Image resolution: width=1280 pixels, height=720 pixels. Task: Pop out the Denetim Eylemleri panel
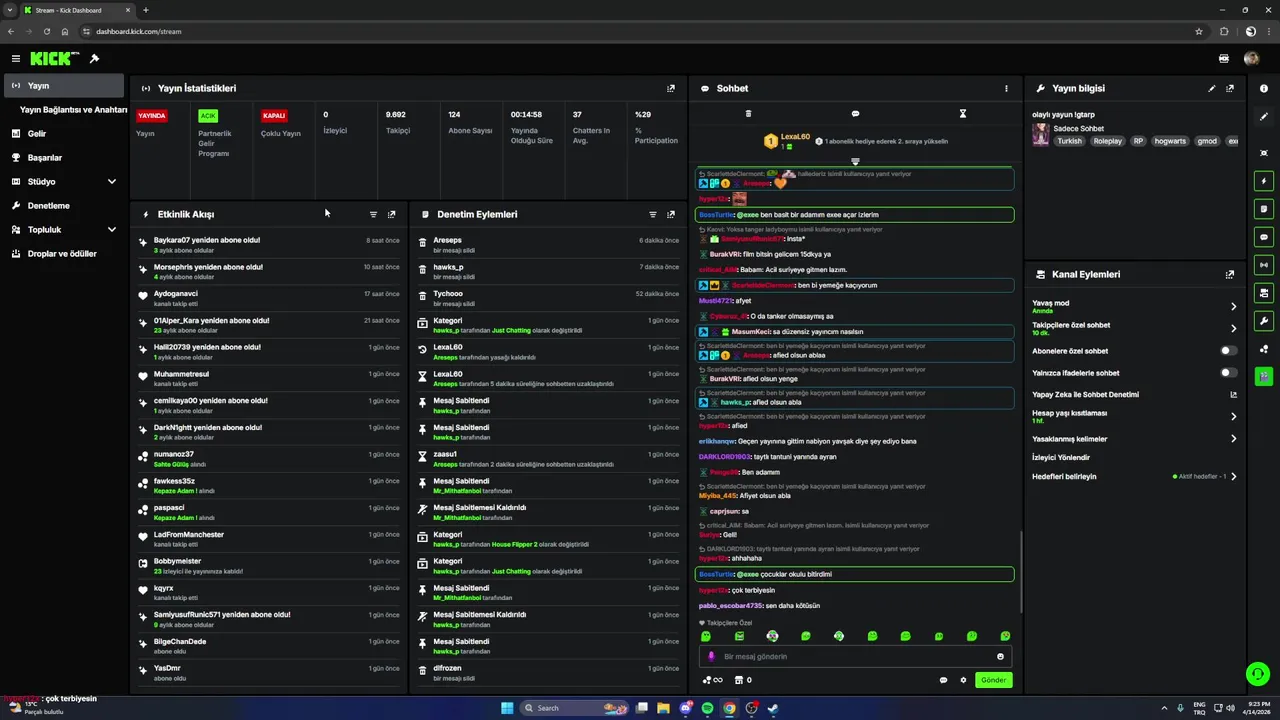671,214
